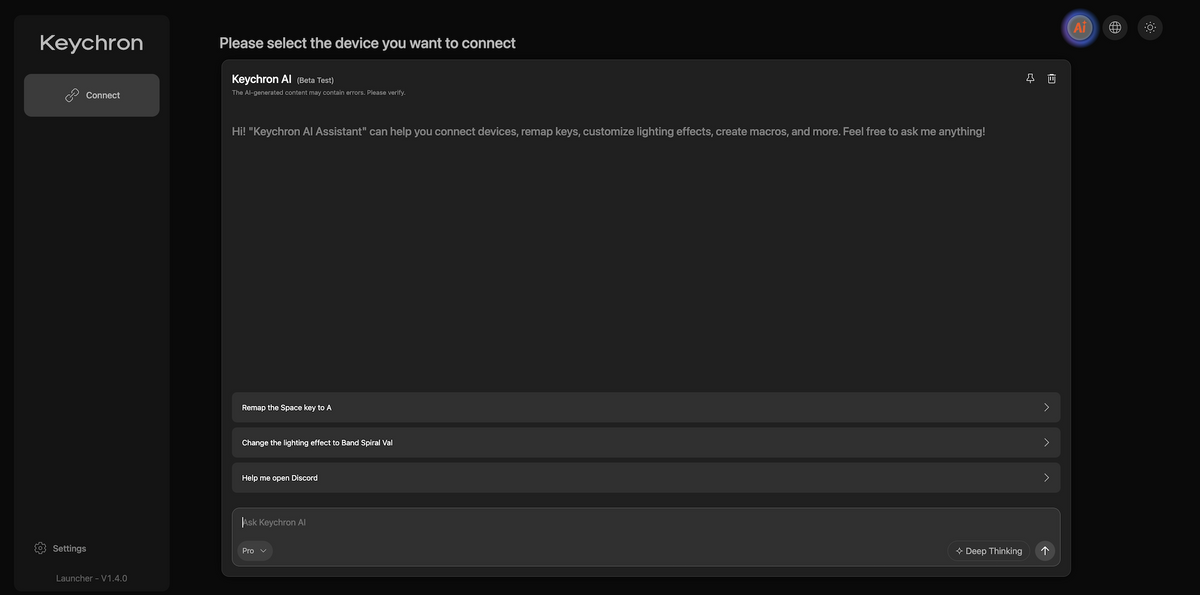Toggle light theme with sun icon
This screenshot has height=595, width=1200.
coord(1150,28)
